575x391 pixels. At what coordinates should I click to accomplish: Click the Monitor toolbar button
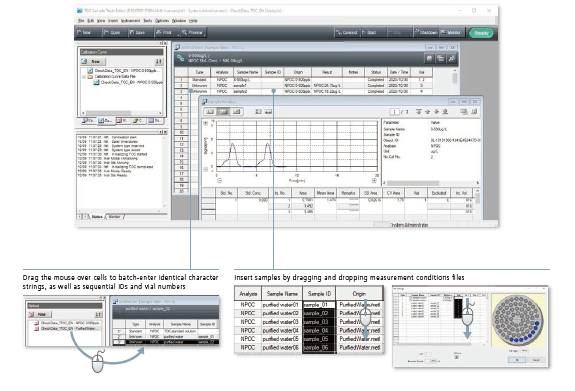point(451,33)
